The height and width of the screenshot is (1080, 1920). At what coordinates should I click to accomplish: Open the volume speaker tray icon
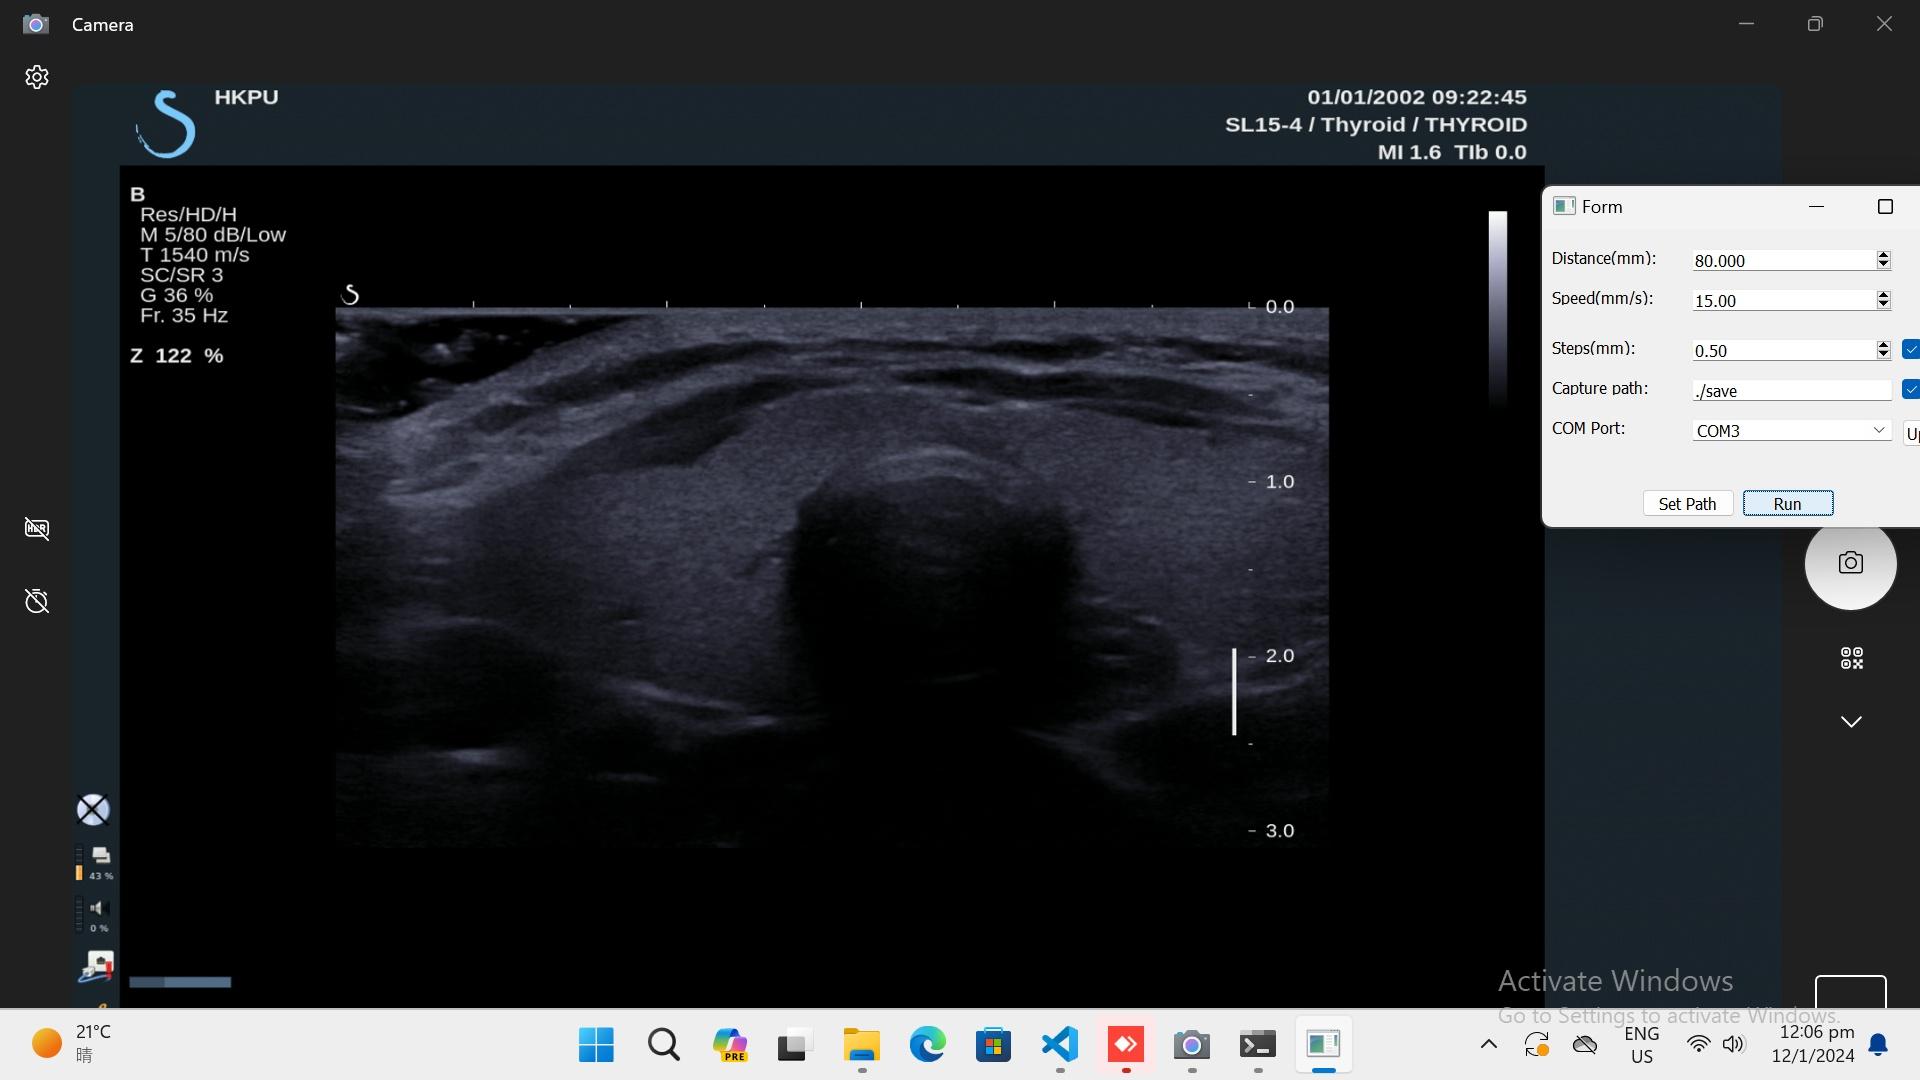pos(1733,1045)
